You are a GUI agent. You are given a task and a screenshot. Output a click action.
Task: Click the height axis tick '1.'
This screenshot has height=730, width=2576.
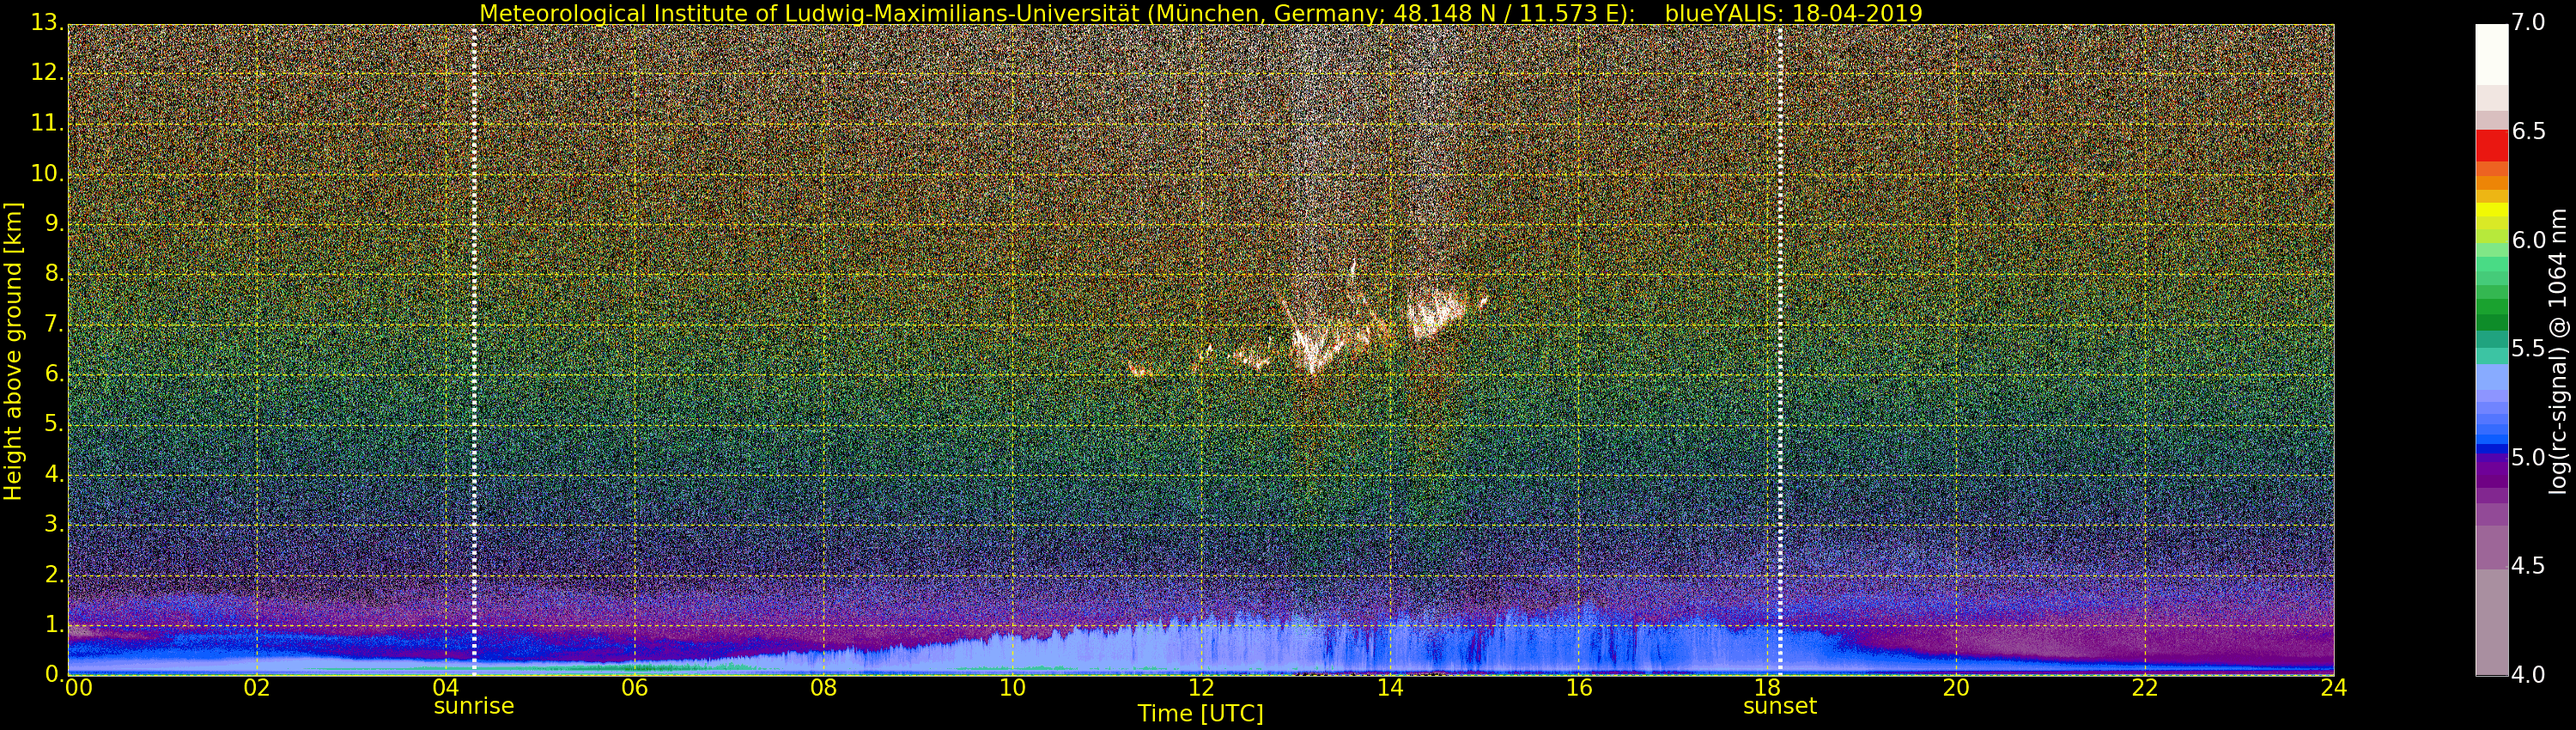click(54, 625)
